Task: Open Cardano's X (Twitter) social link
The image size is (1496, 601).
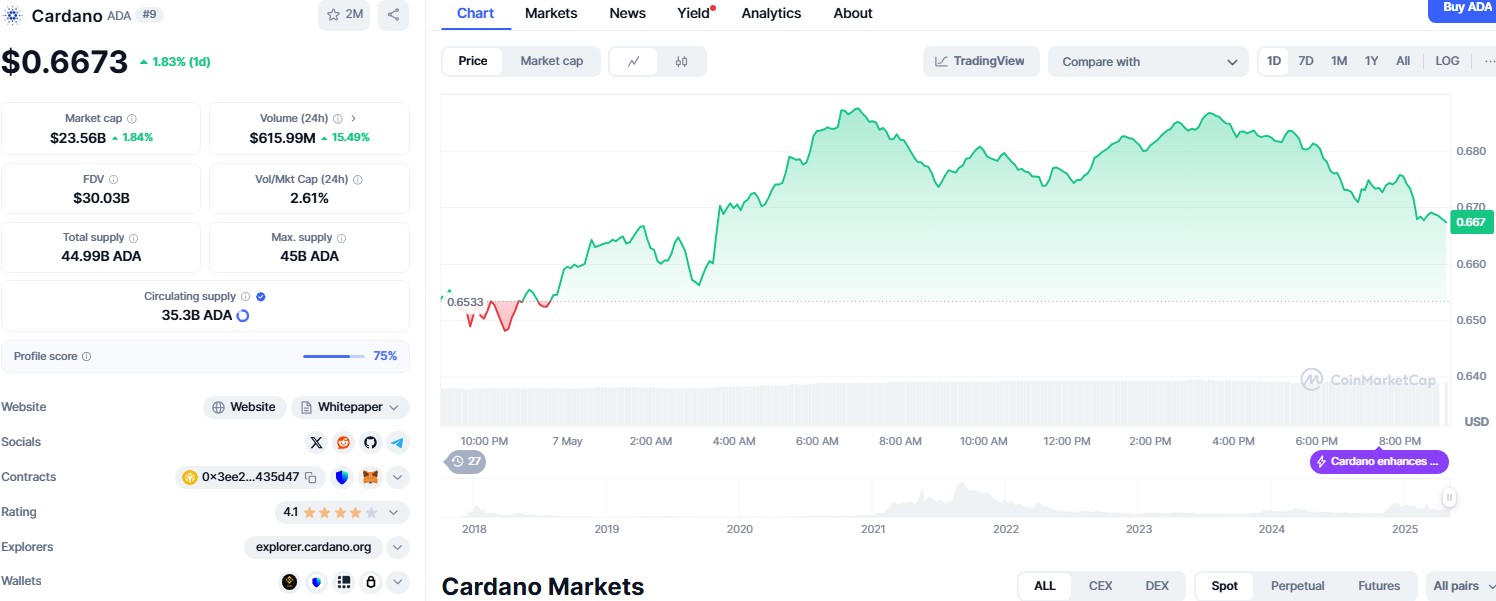Action: point(317,442)
